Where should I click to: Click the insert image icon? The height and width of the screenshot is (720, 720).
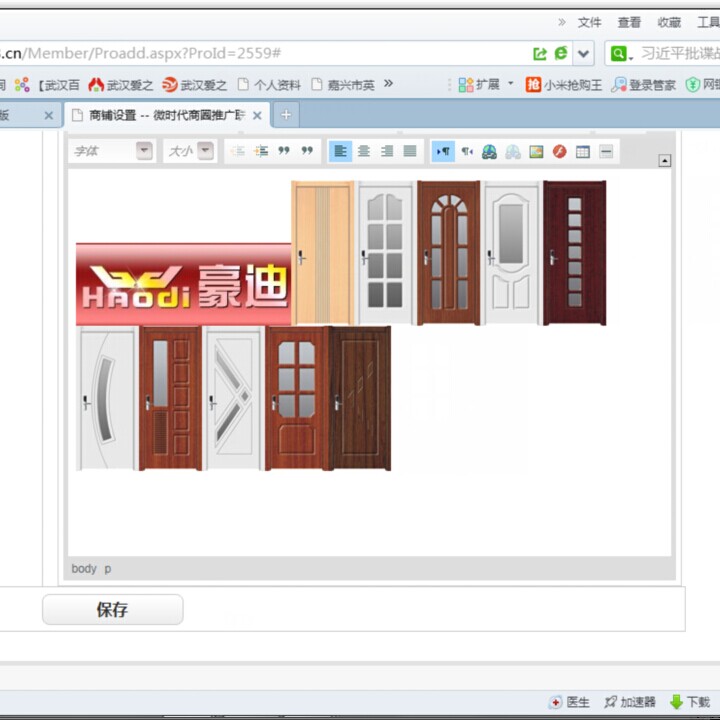click(x=536, y=152)
